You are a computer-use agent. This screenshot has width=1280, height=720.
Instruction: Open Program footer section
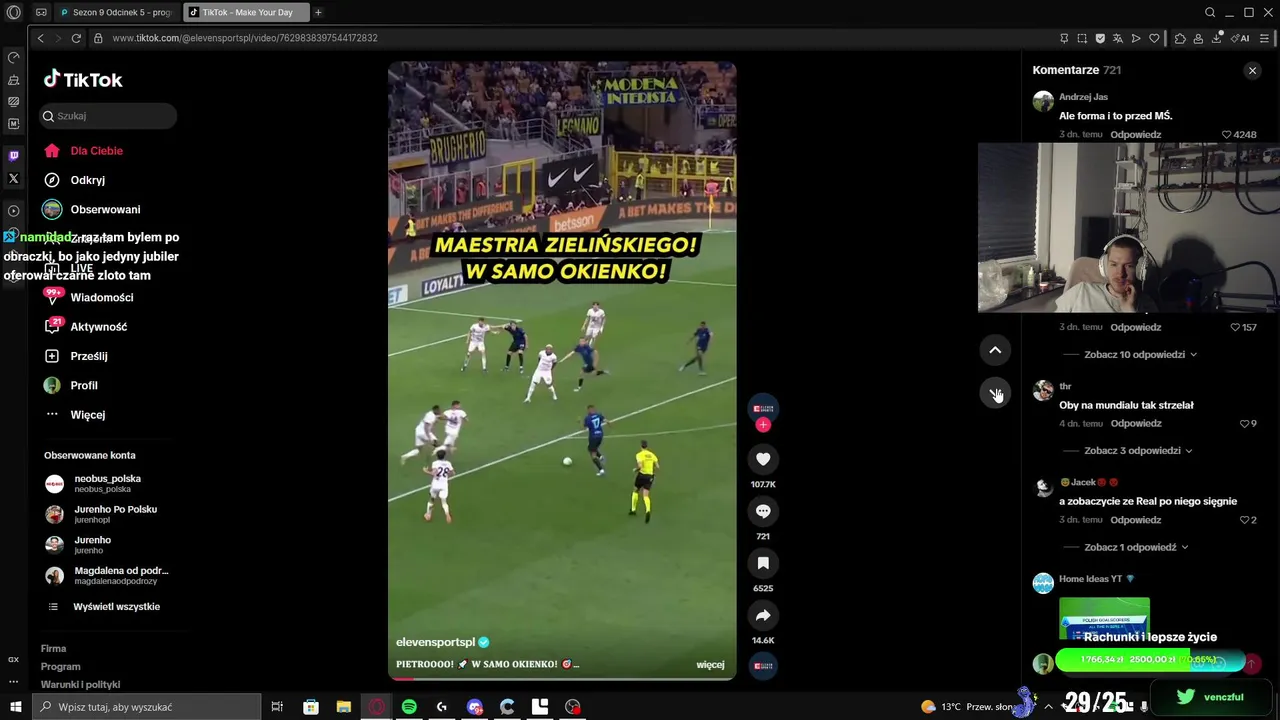60,667
